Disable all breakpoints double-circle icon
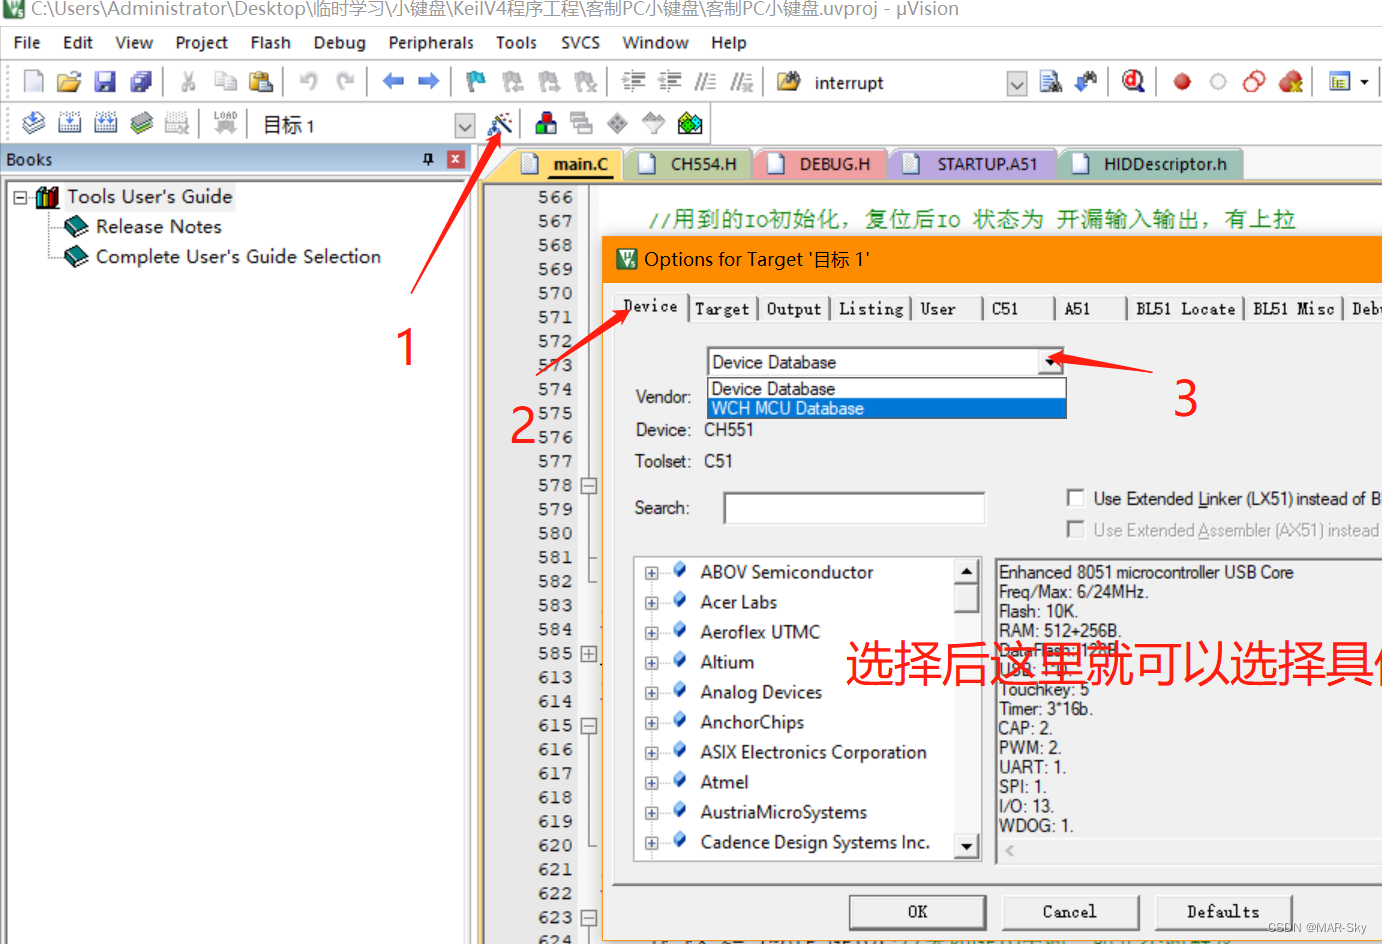Viewport: 1382px width, 944px height. [x=1254, y=82]
